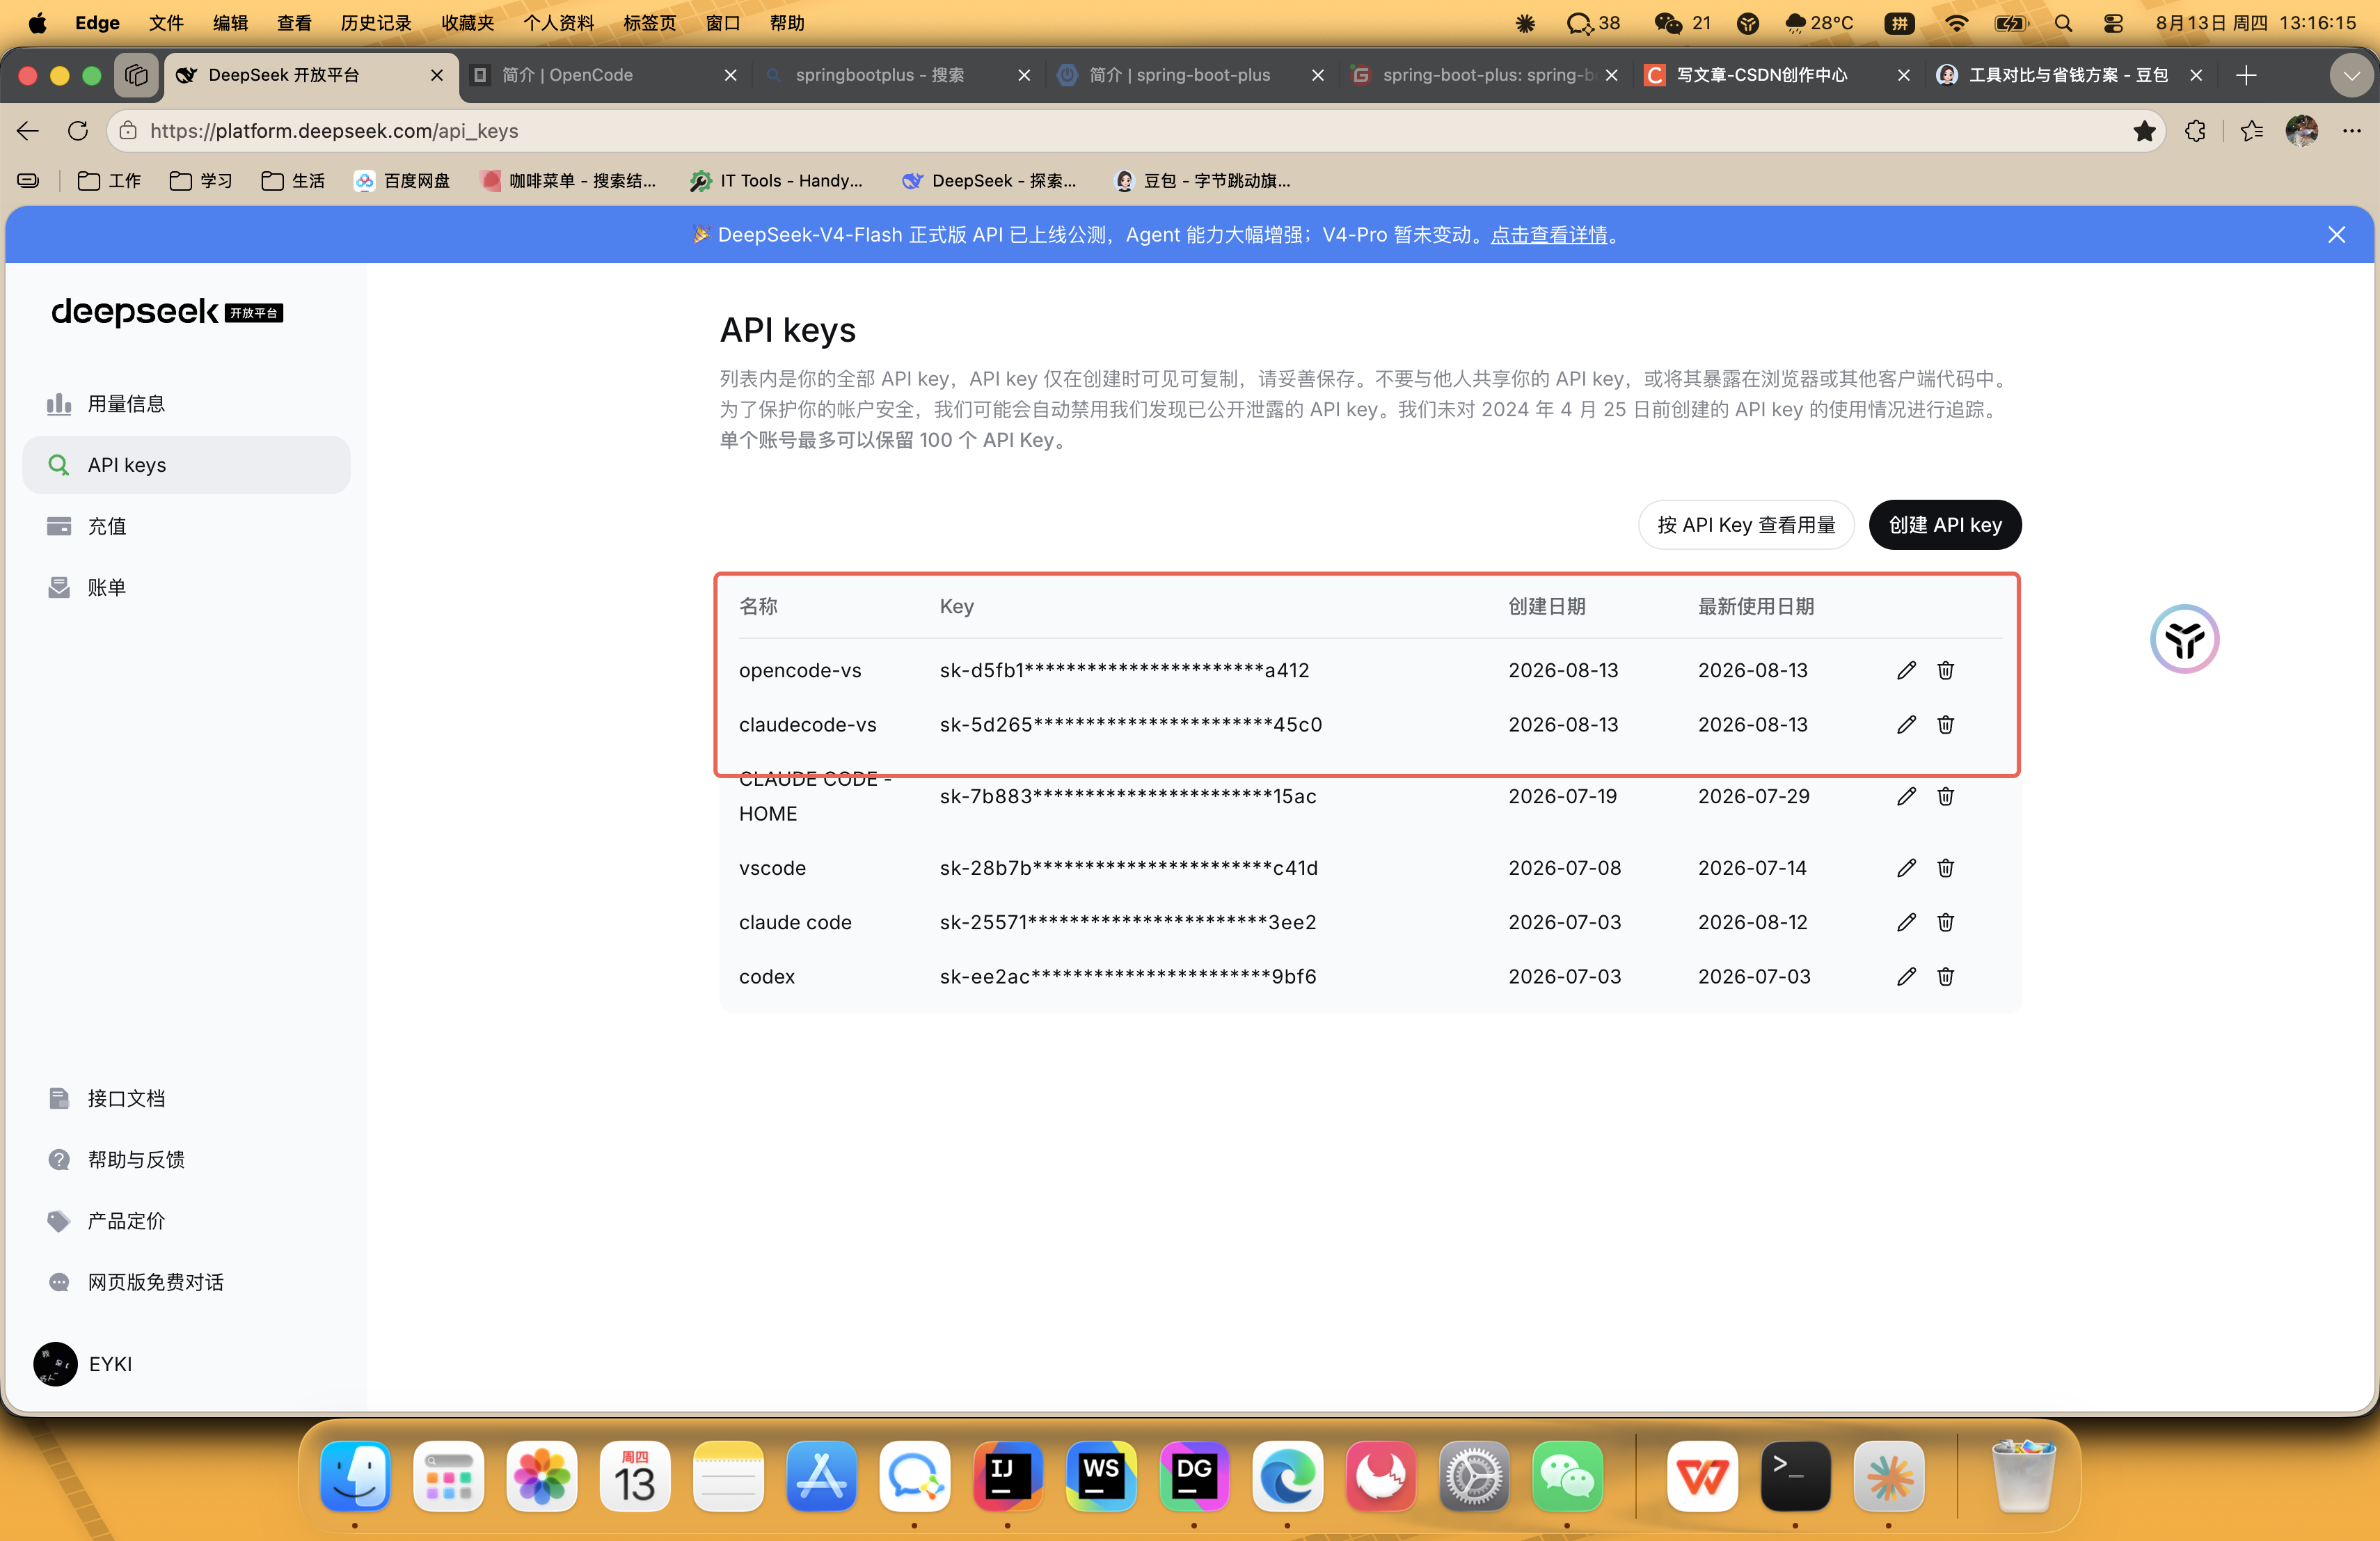Delete the opencode-vs API key
The image size is (2380, 1541).
[1945, 670]
